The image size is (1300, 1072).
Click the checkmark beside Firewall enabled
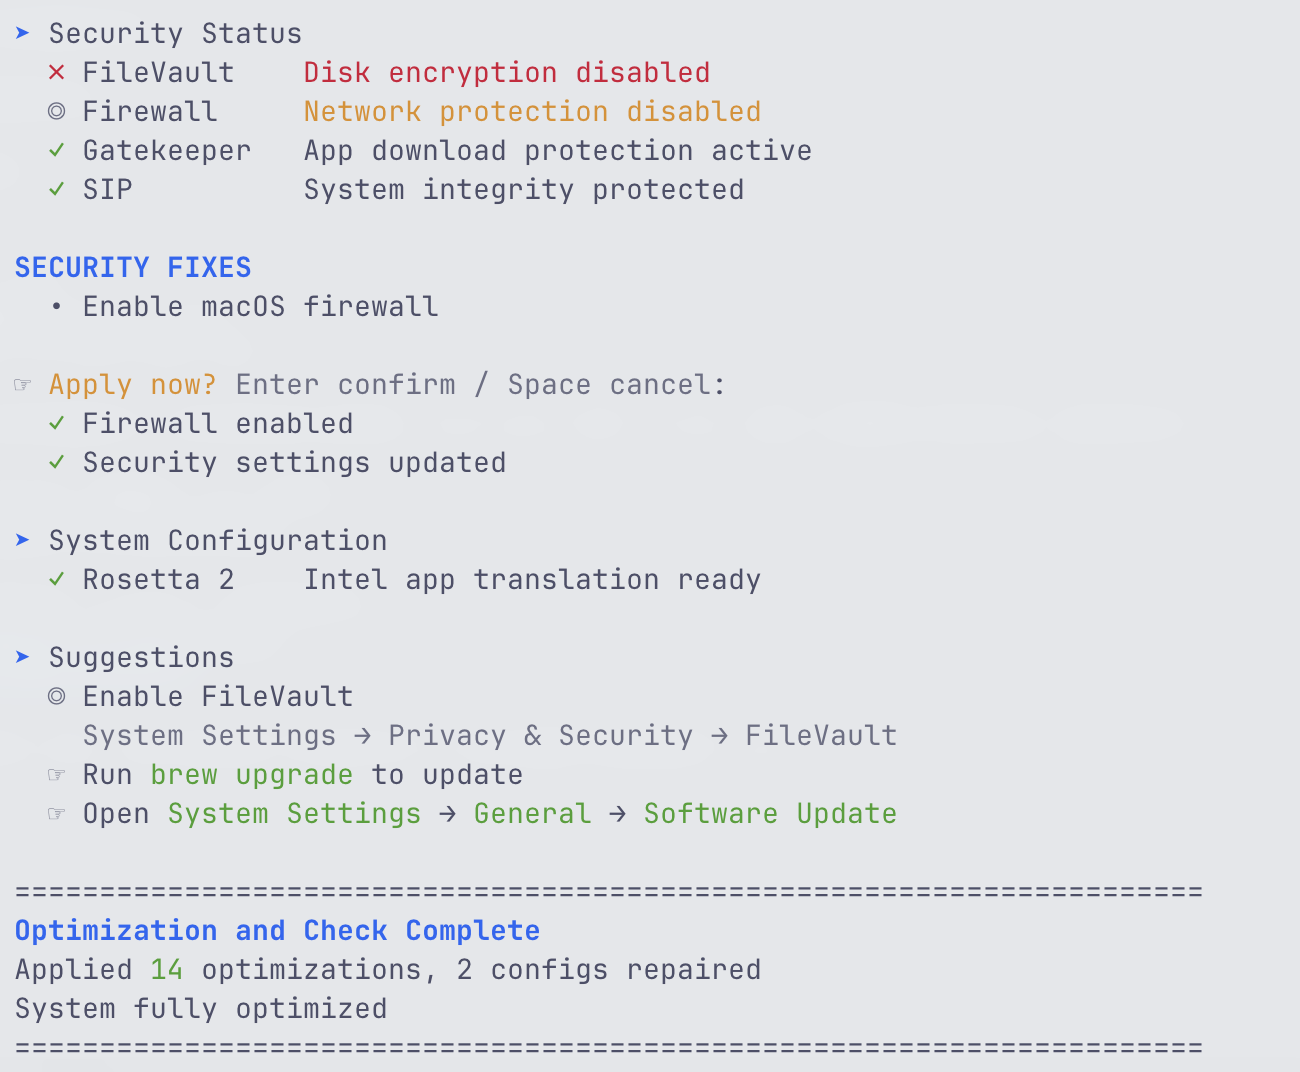(57, 424)
